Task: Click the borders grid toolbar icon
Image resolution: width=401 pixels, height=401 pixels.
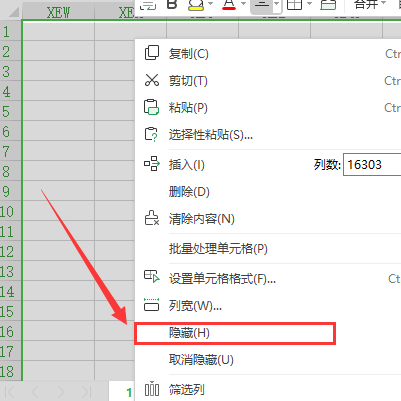Action: (x=294, y=4)
